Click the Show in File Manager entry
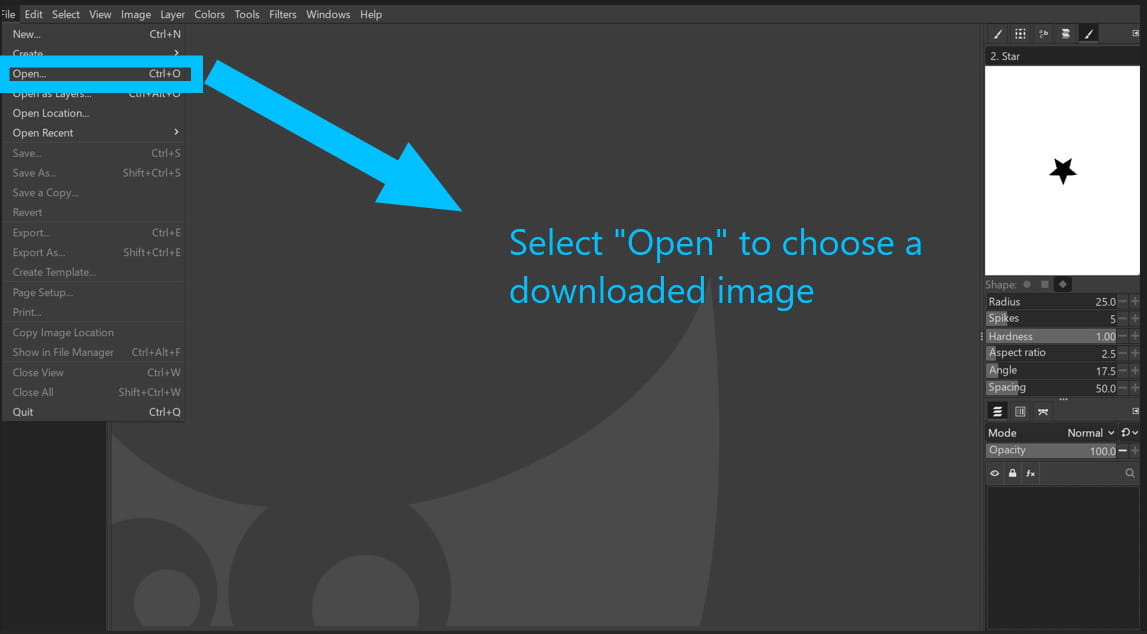 pyautogui.click(x=95, y=352)
